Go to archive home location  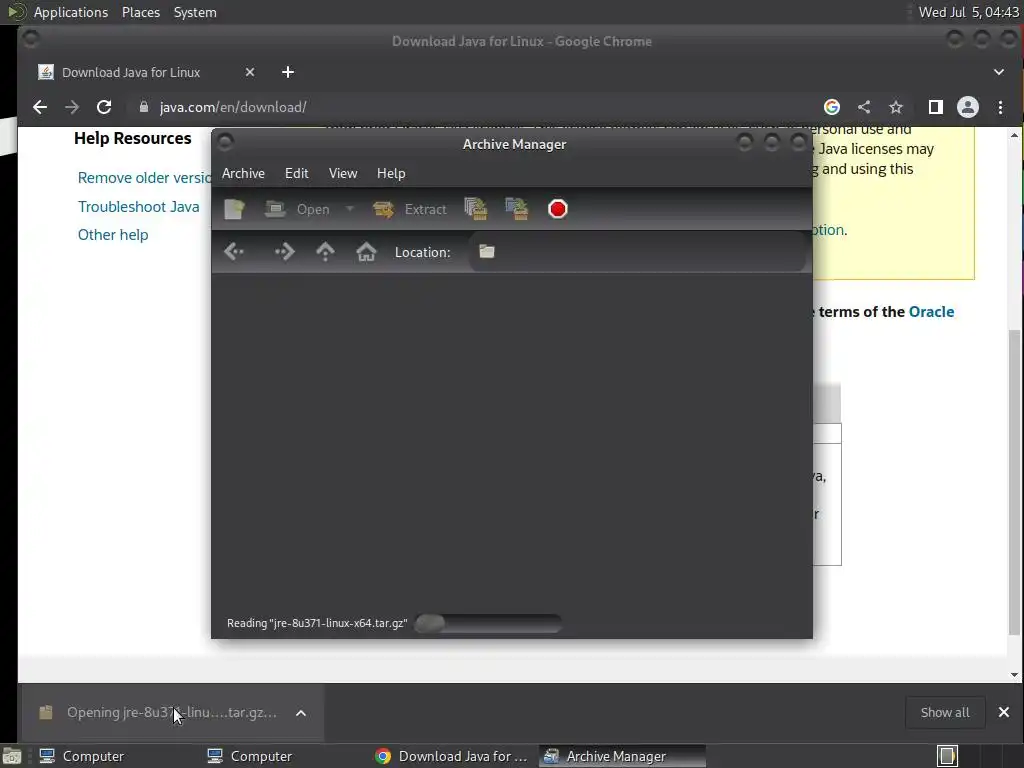point(366,251)
